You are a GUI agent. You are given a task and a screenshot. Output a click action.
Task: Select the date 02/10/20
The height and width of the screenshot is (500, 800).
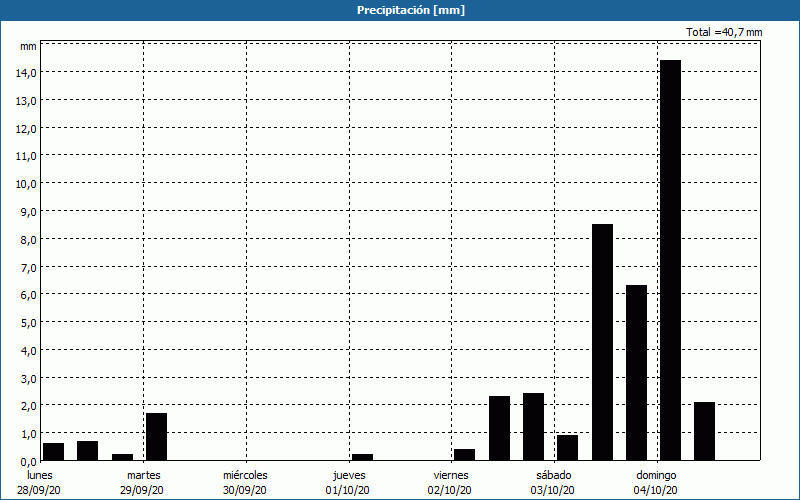coord(450,490)
